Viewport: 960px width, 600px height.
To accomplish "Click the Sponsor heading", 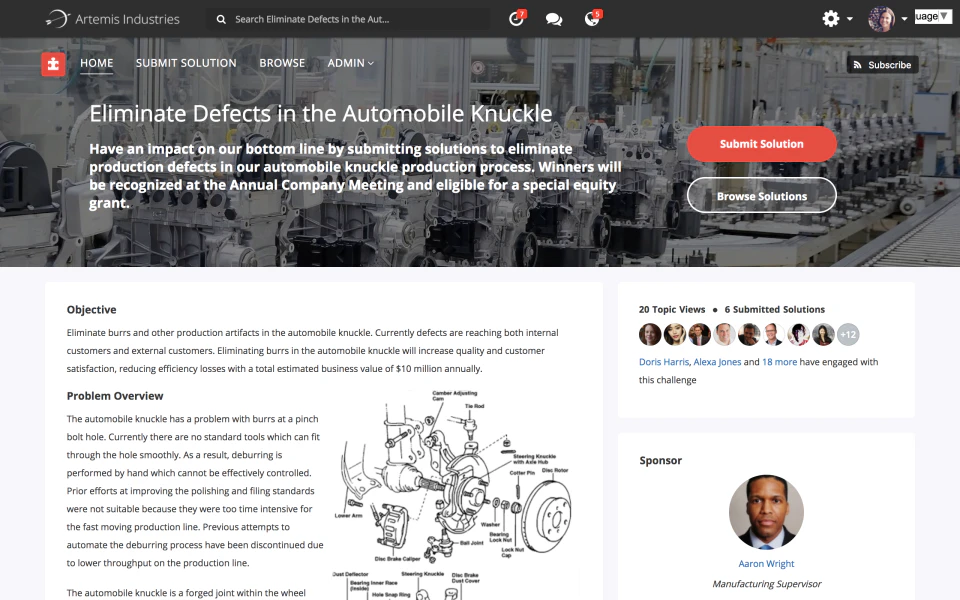I will point(661,460).
